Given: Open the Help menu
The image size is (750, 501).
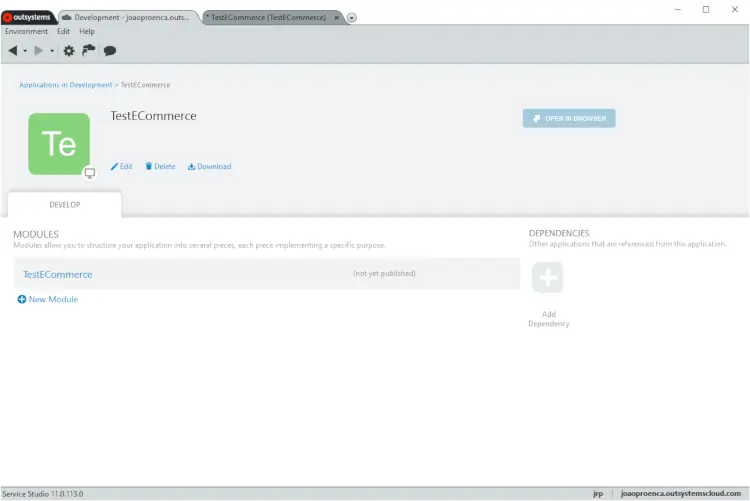Looking at the screenshot, I should 87,32.
